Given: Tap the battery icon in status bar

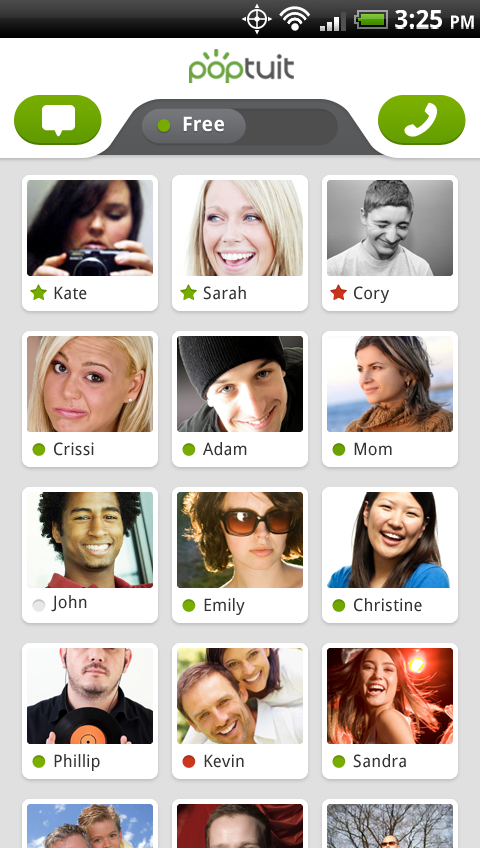Looking at the screenshot, I should (x=371, y=20).
